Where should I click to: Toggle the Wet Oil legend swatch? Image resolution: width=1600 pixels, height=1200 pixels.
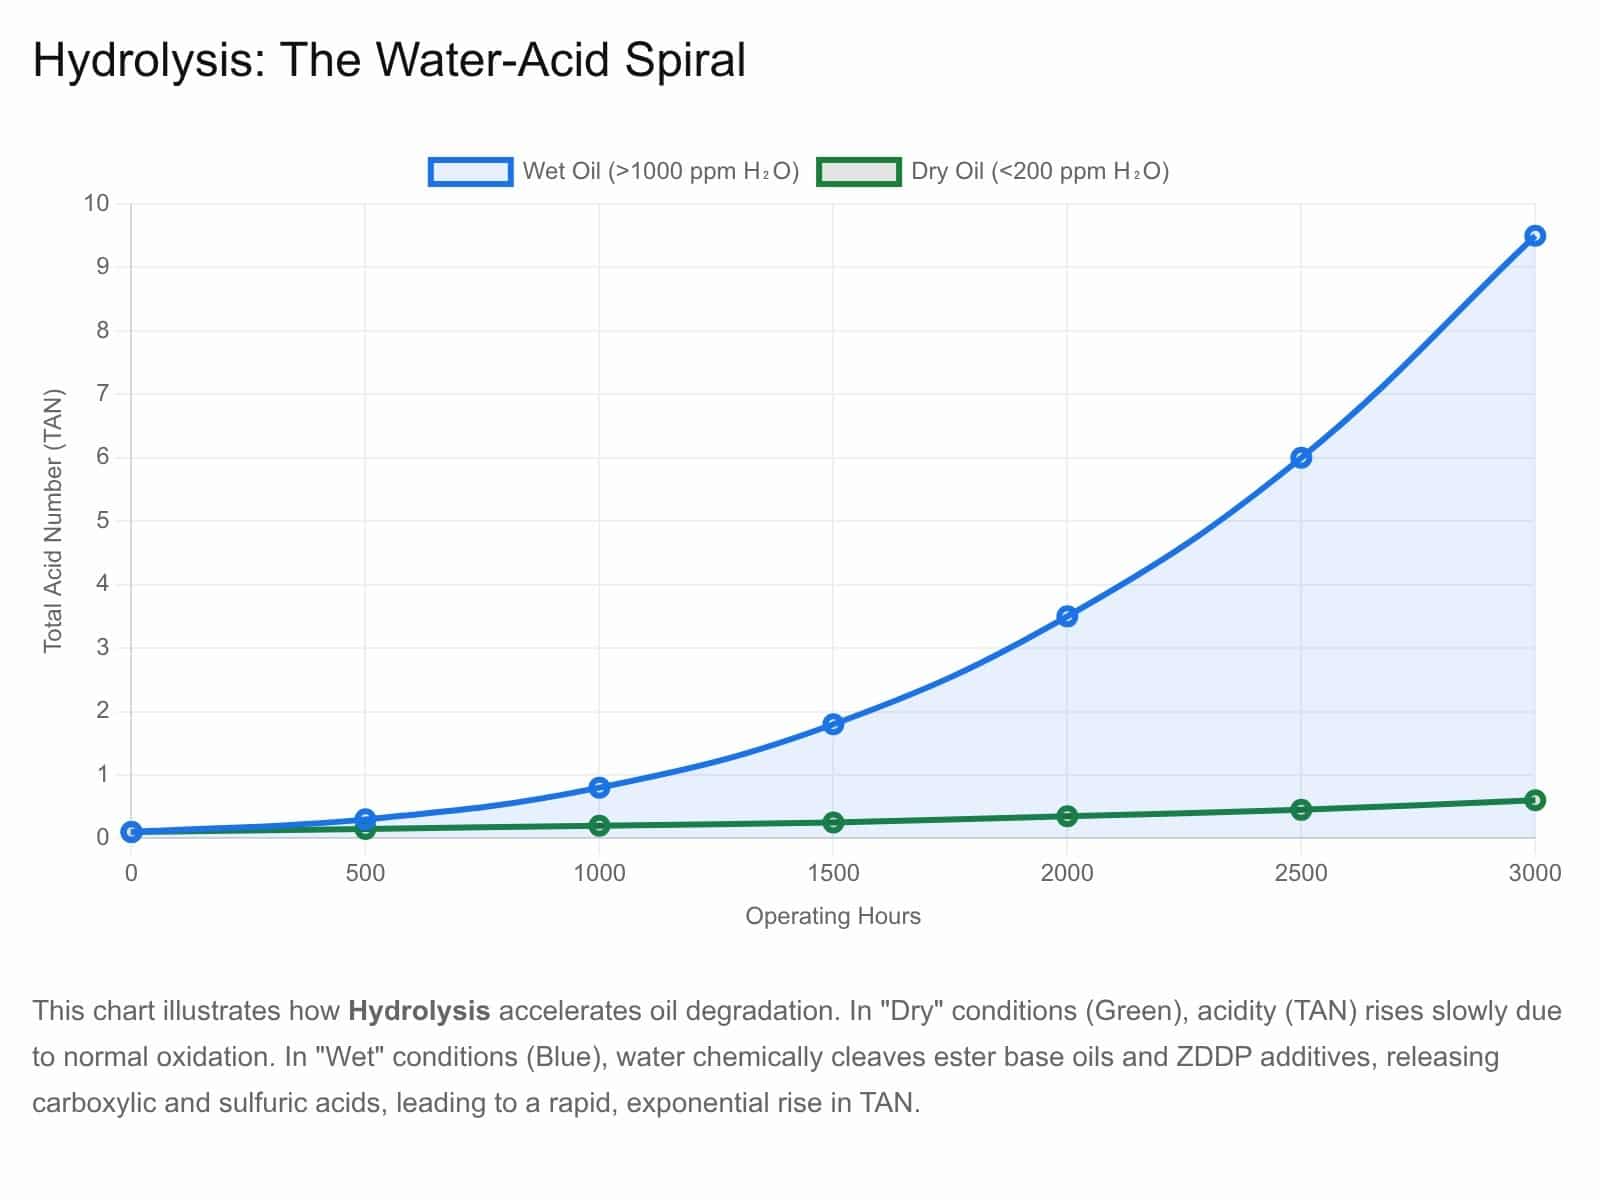click(470, 172)
